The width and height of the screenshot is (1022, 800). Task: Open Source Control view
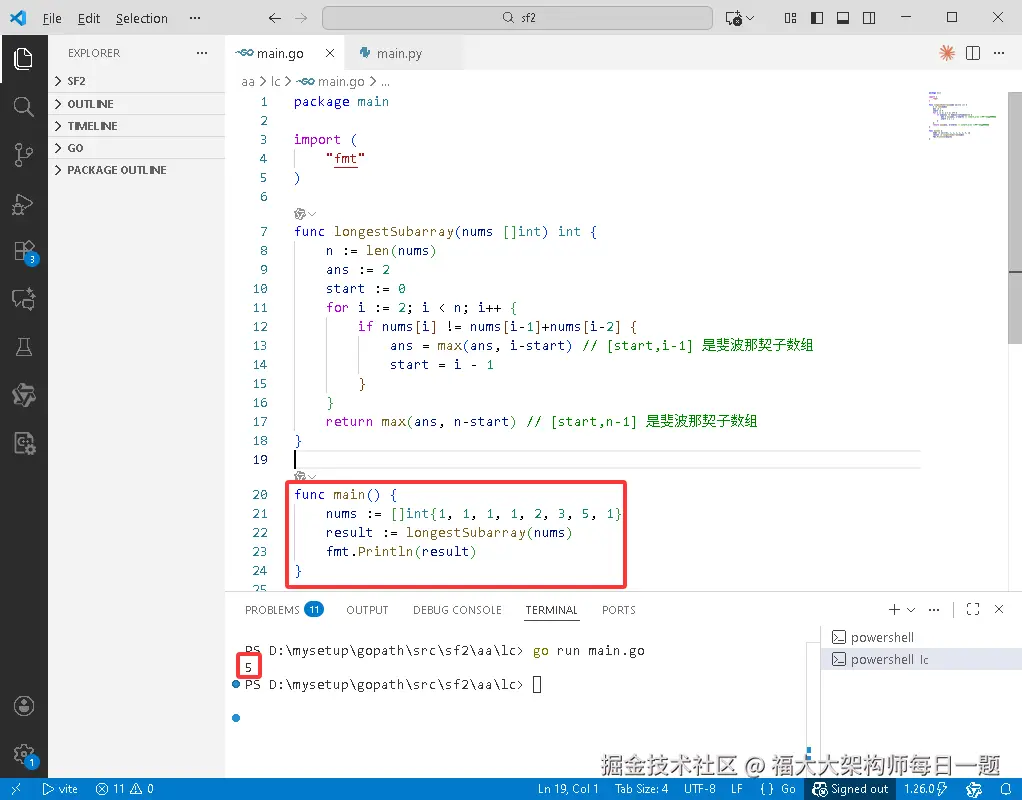[23, 155]
